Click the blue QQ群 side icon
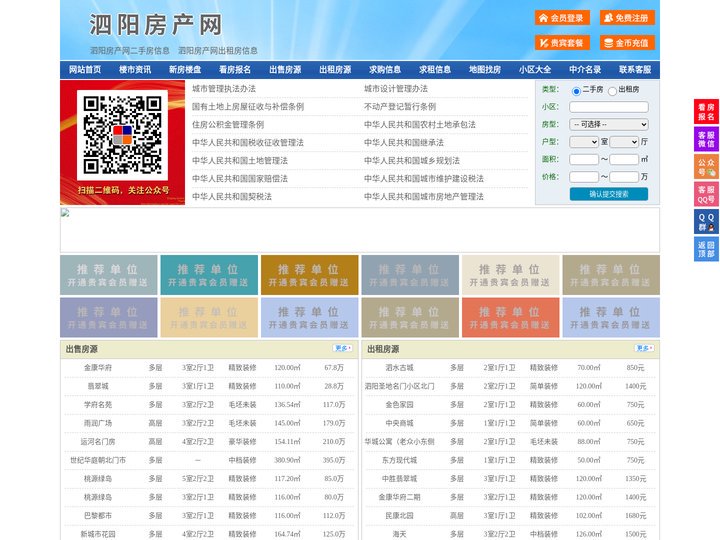This screenshot has width=720, height=540. click(706, 222)
